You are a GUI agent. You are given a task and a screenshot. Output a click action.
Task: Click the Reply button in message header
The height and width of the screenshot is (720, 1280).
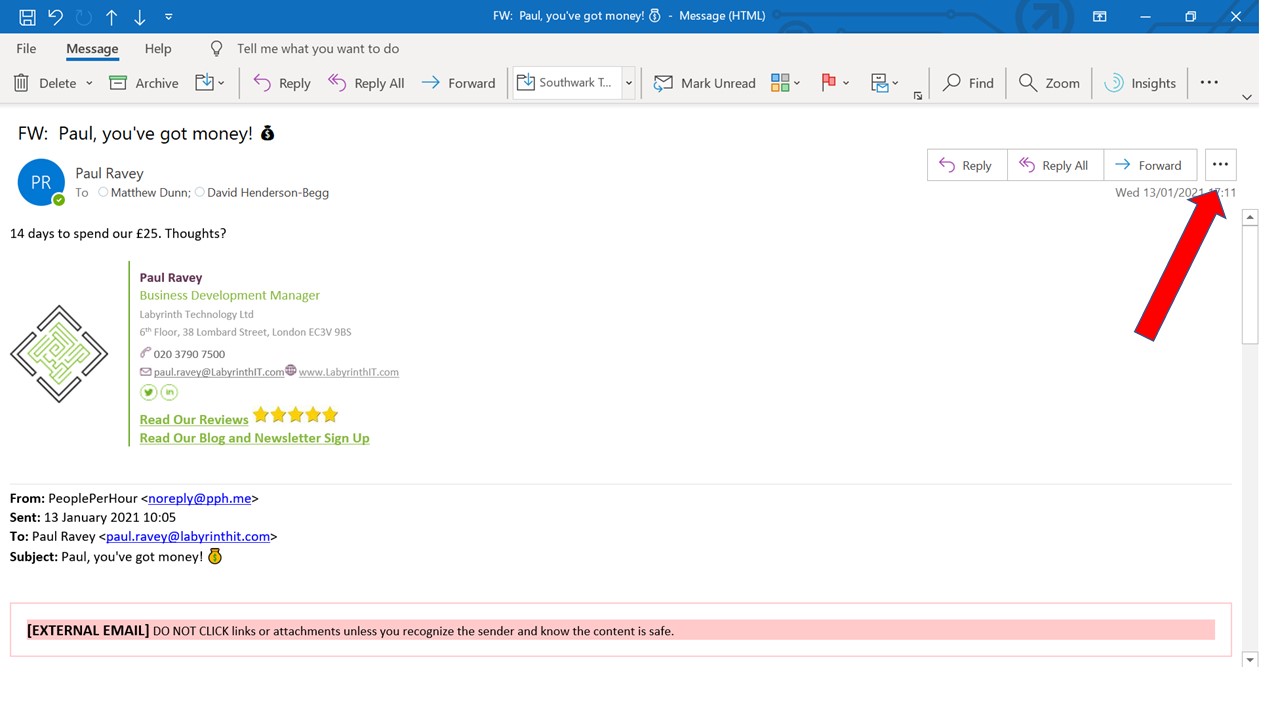pyautogui.click(x=967, y=165)
